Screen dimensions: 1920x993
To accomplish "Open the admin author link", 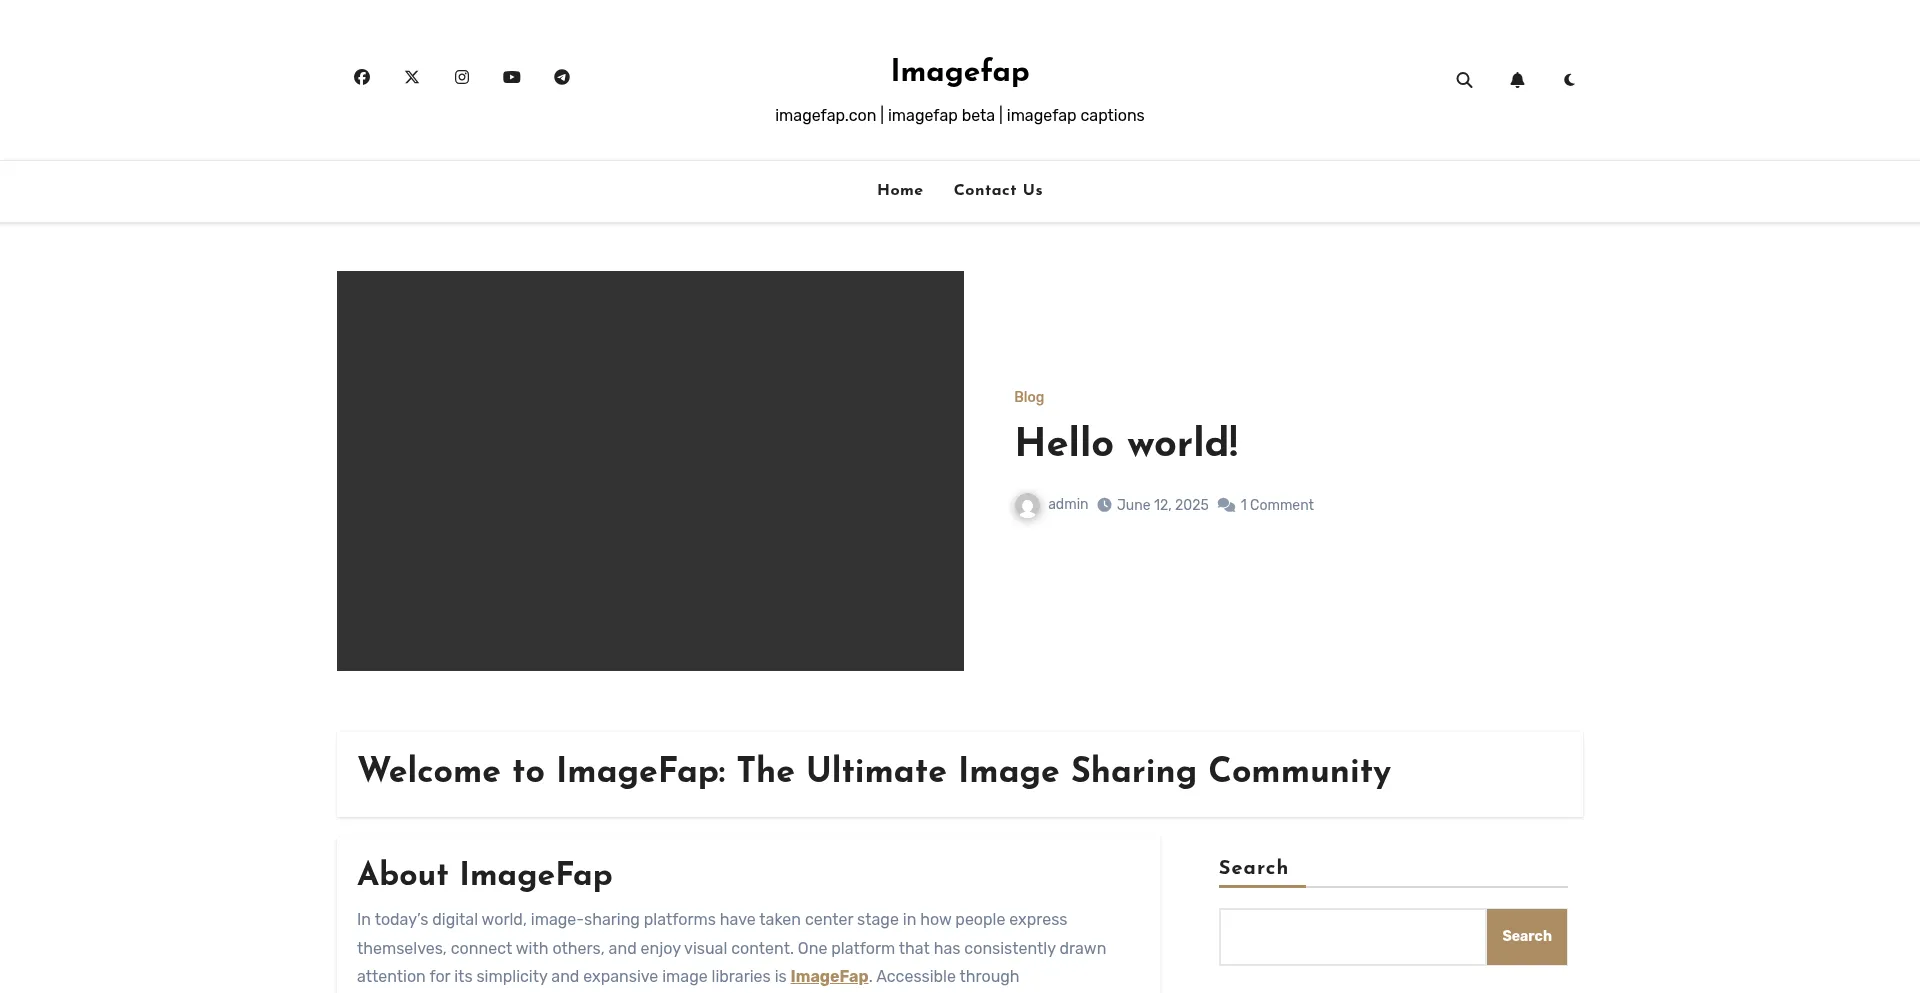I will coord(1068,504).
